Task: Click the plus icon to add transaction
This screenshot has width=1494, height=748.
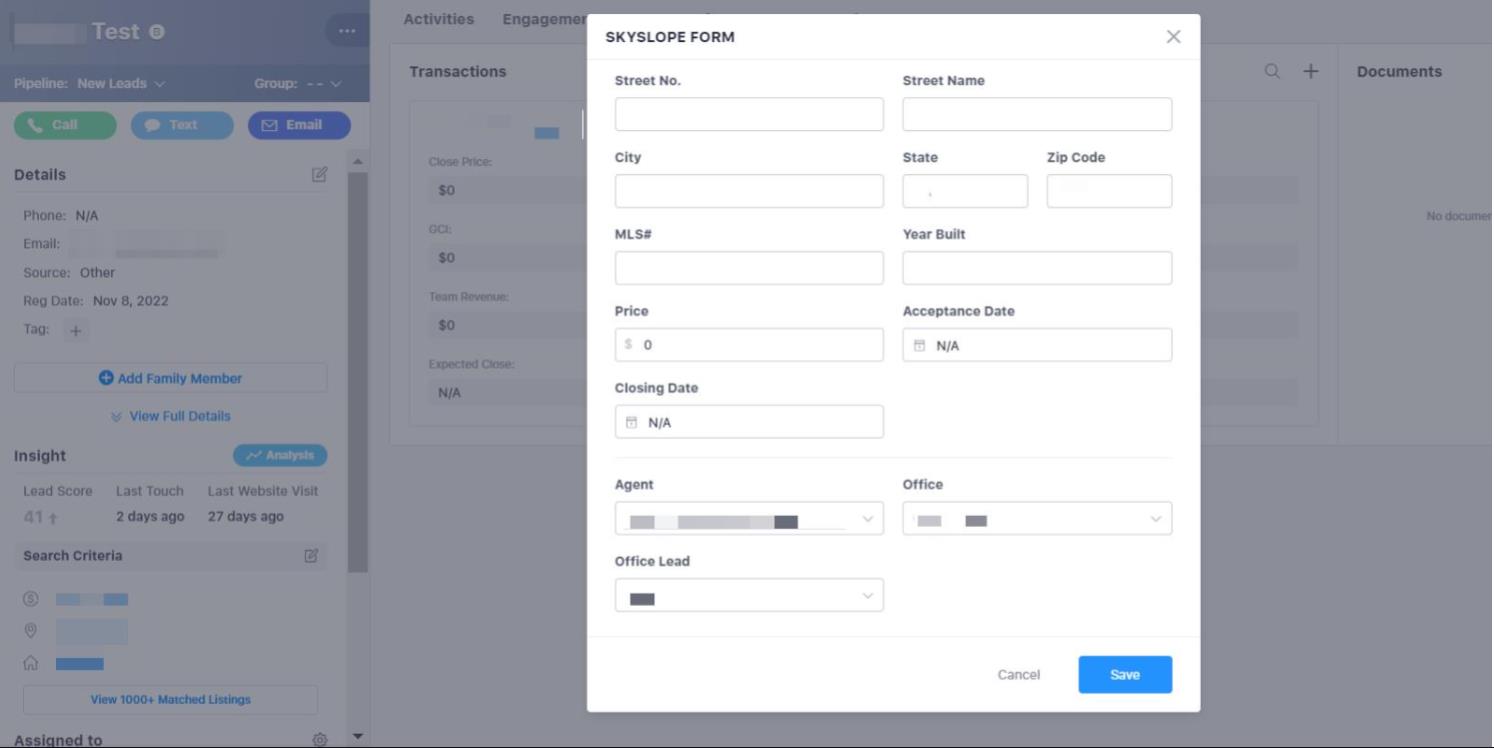Action: tap(1310, 72)
